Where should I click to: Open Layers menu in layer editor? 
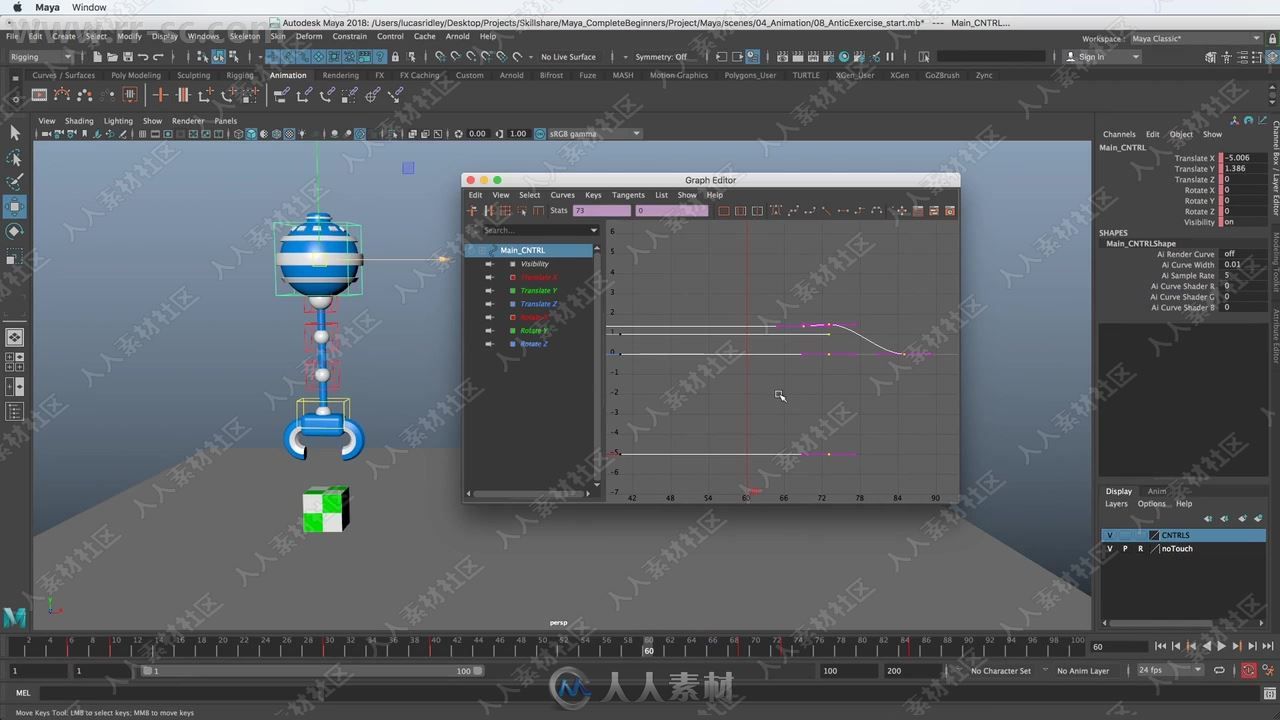1116,504
